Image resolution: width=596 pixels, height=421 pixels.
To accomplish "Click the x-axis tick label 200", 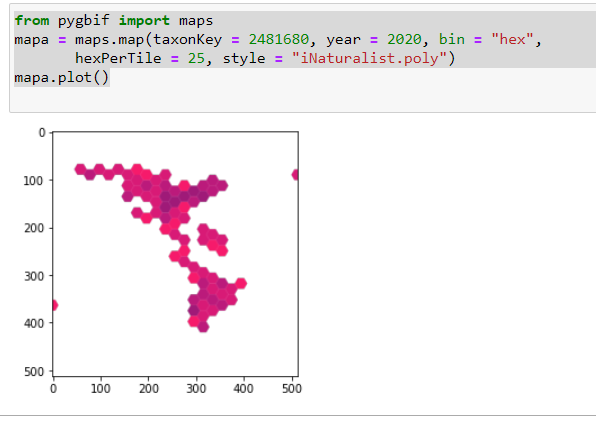I will (x=148, y=389).
